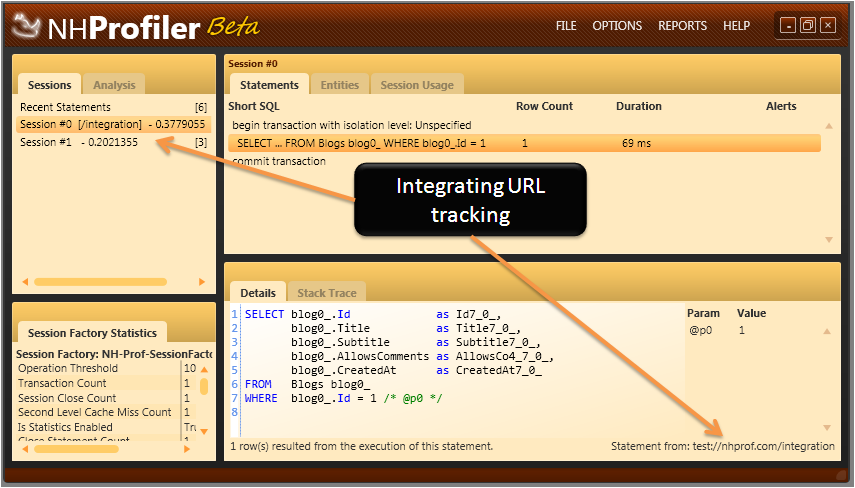The image size is (855, 488).
Task: Click the Param column header
Action: (x=703, y=313)
